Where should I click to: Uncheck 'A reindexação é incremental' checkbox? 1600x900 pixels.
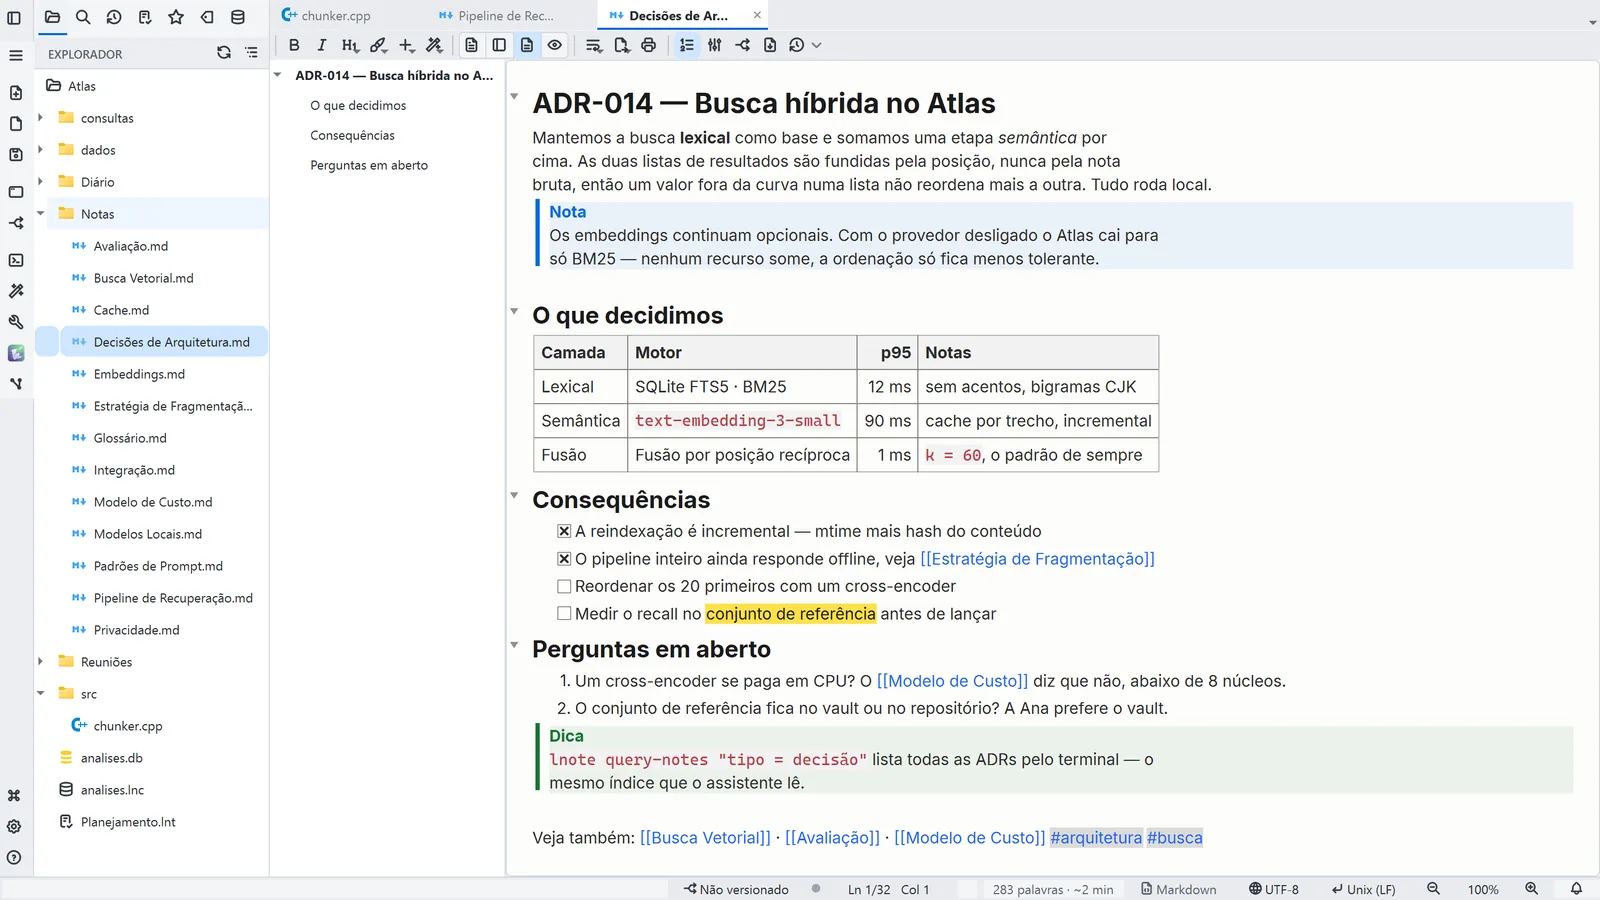(564, 531)
